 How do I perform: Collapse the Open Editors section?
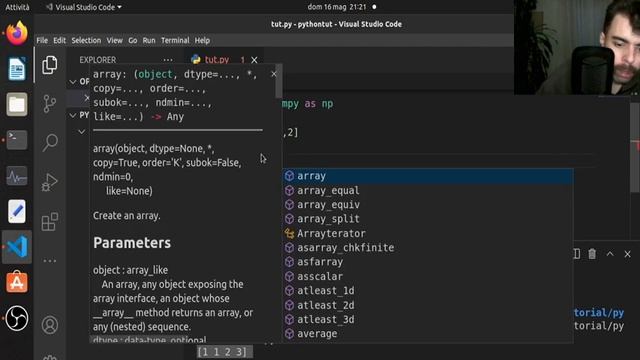pos(73,82)
